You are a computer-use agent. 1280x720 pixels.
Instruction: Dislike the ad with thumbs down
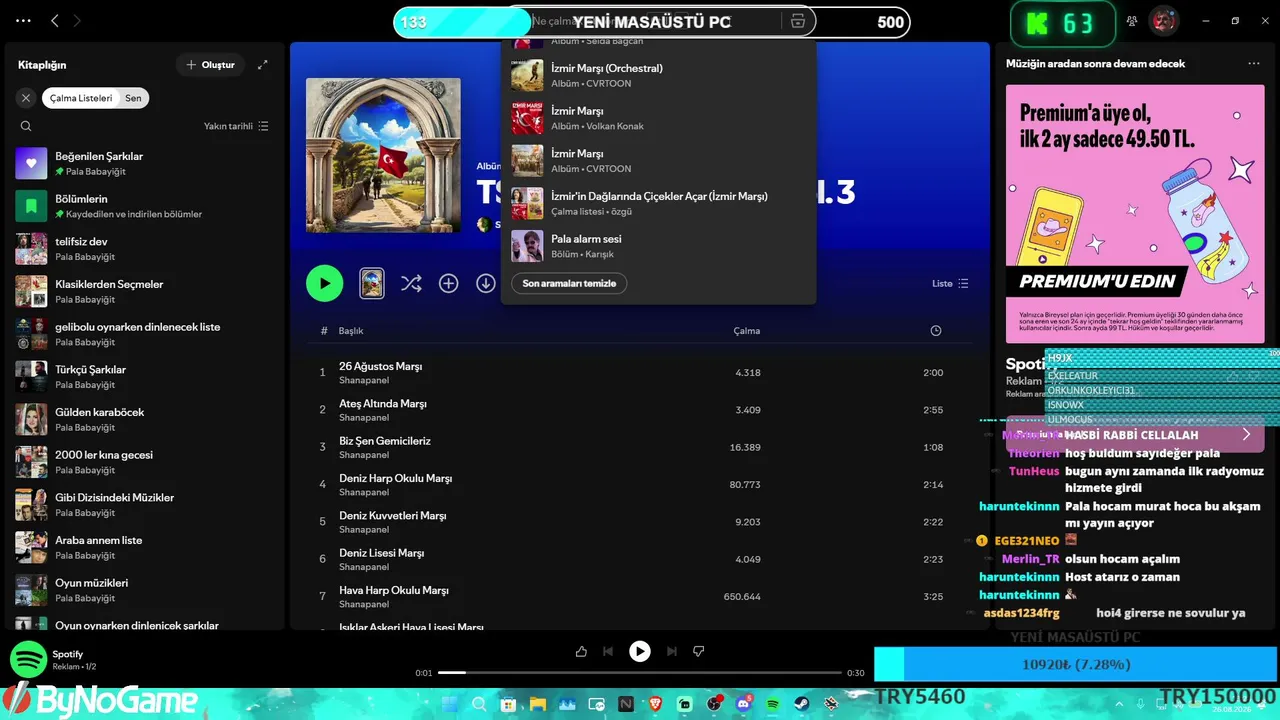(x=699, y=652)
